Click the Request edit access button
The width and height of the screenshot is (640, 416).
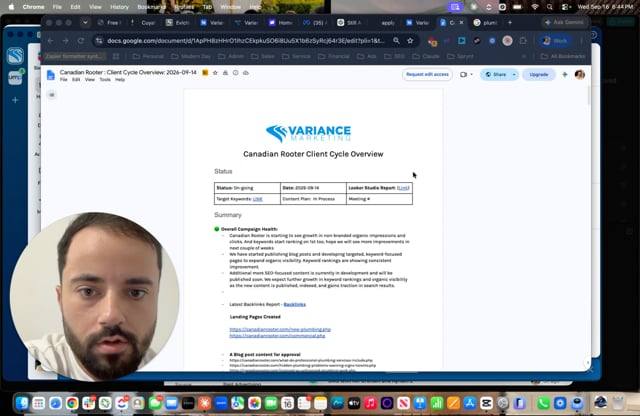click(427, 74)
